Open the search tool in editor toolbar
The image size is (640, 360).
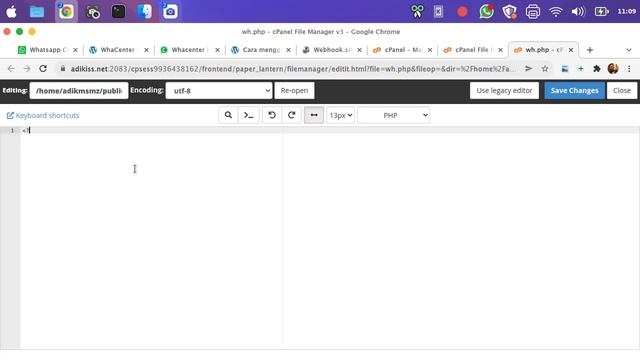[228, 115]
